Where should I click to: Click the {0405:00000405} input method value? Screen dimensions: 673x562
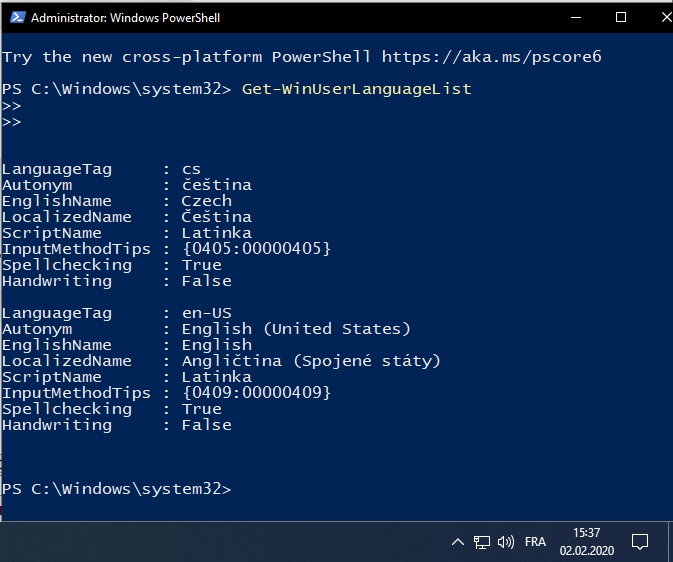pos(256,249)
